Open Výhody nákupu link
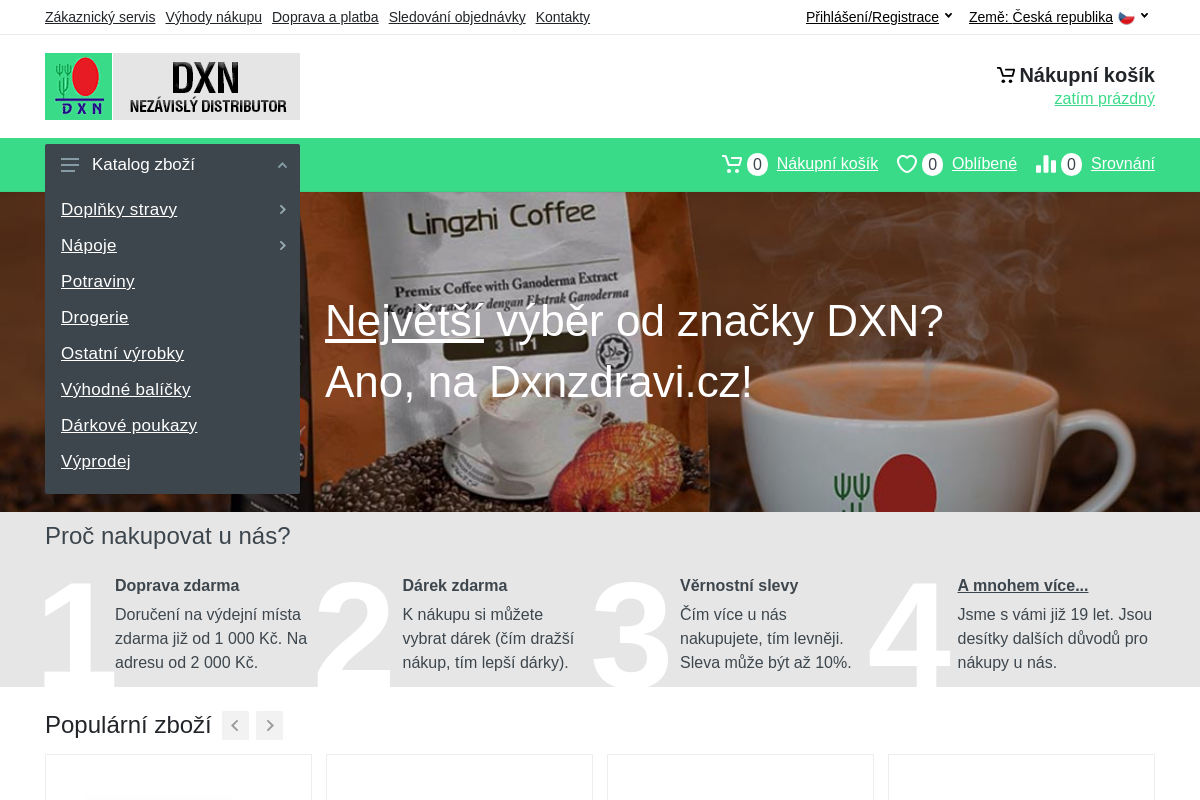Image resolution: width=1200 pixels, height=800 pixels. tap(213, 17)
